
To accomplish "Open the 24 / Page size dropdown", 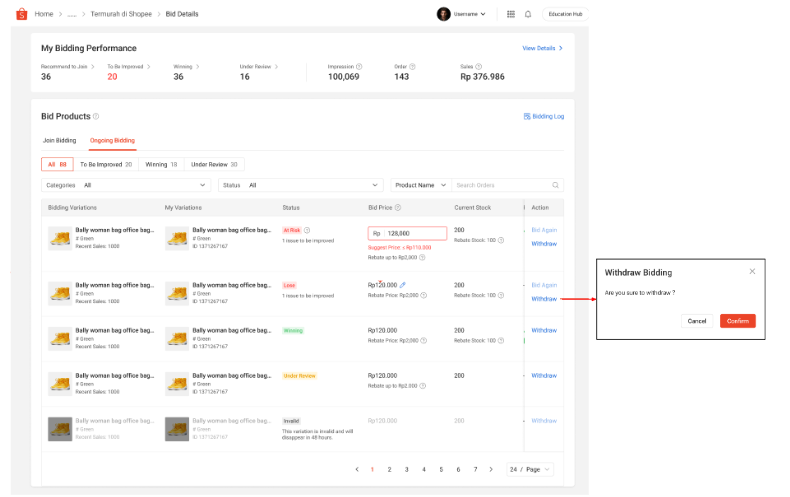I will click(529, 469).
